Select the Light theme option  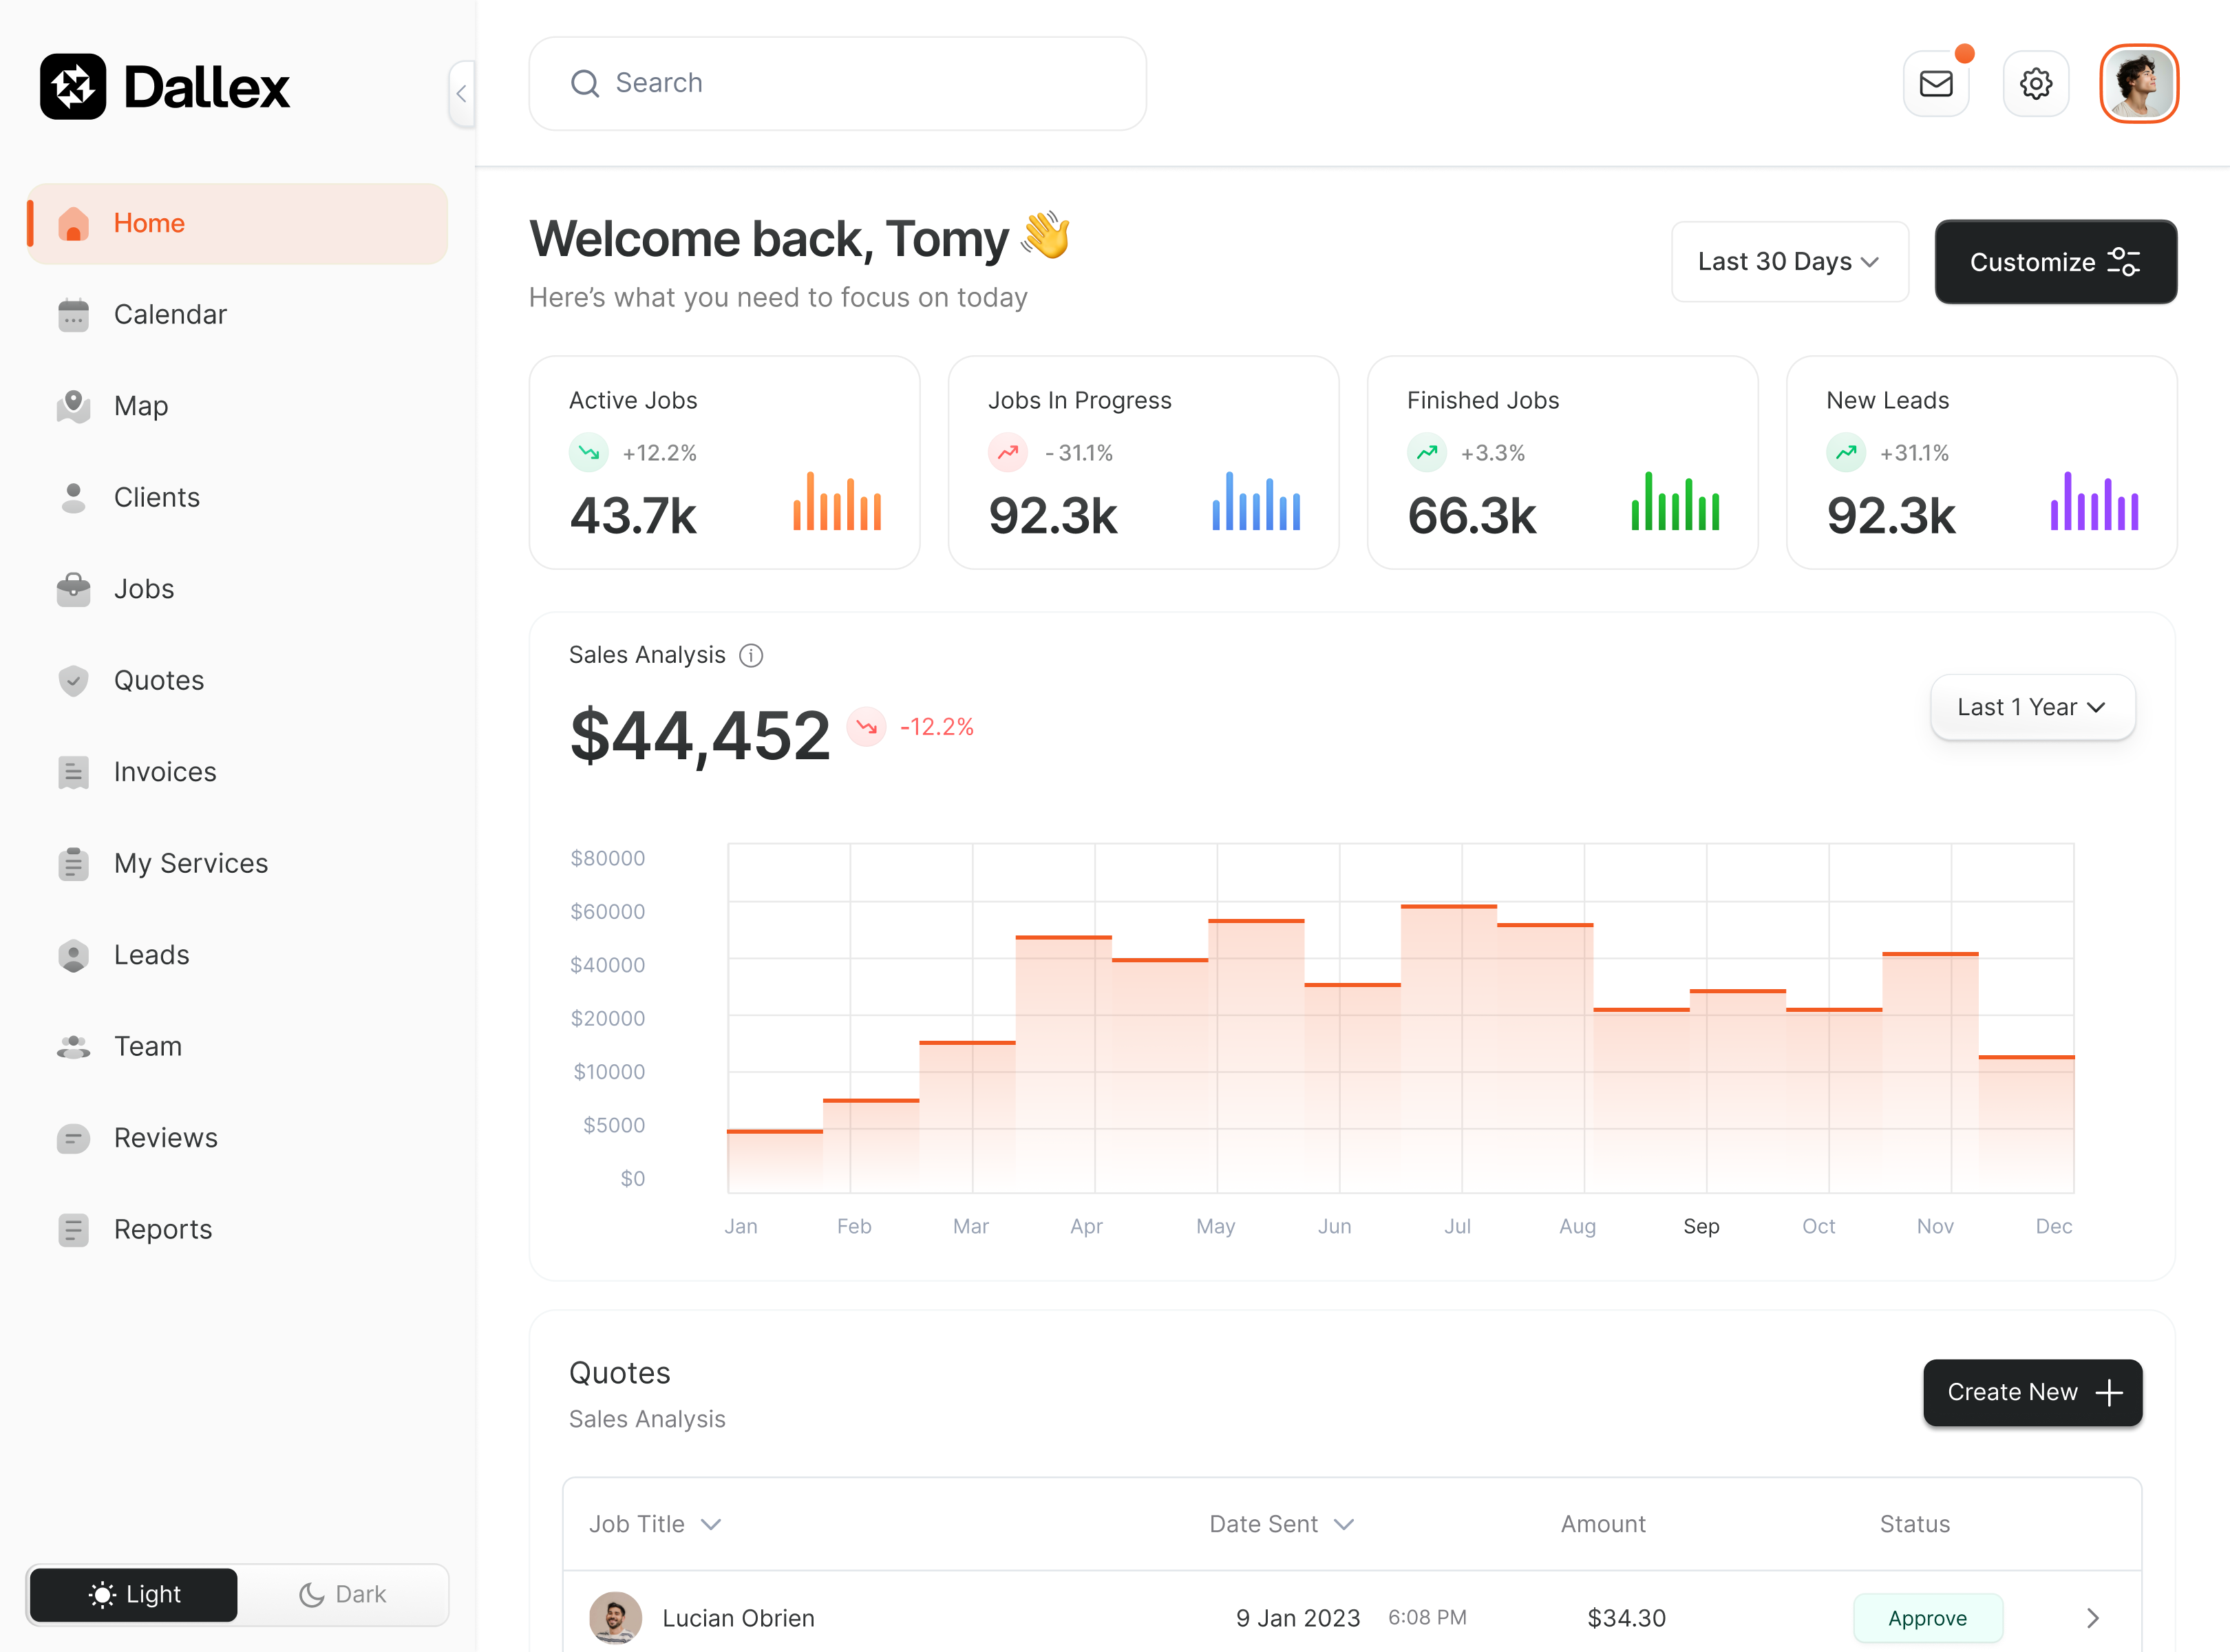(x=134, y=1594)
